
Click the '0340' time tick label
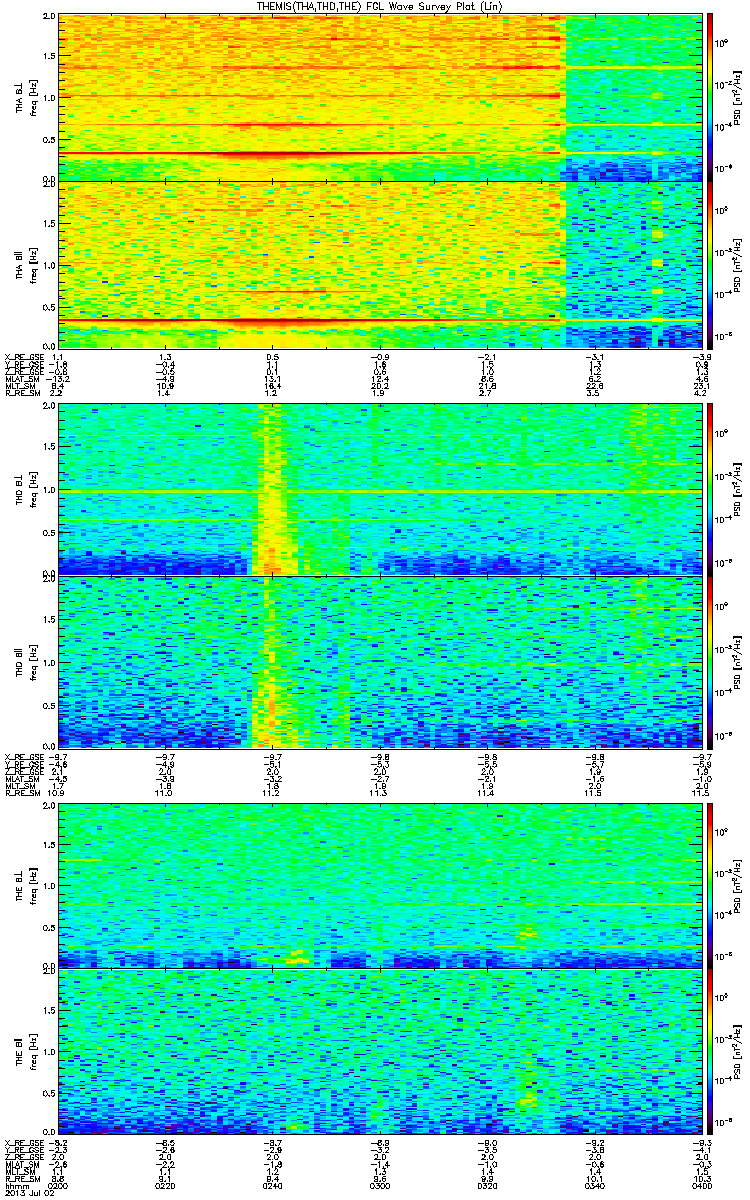[x=595, y=1185]
